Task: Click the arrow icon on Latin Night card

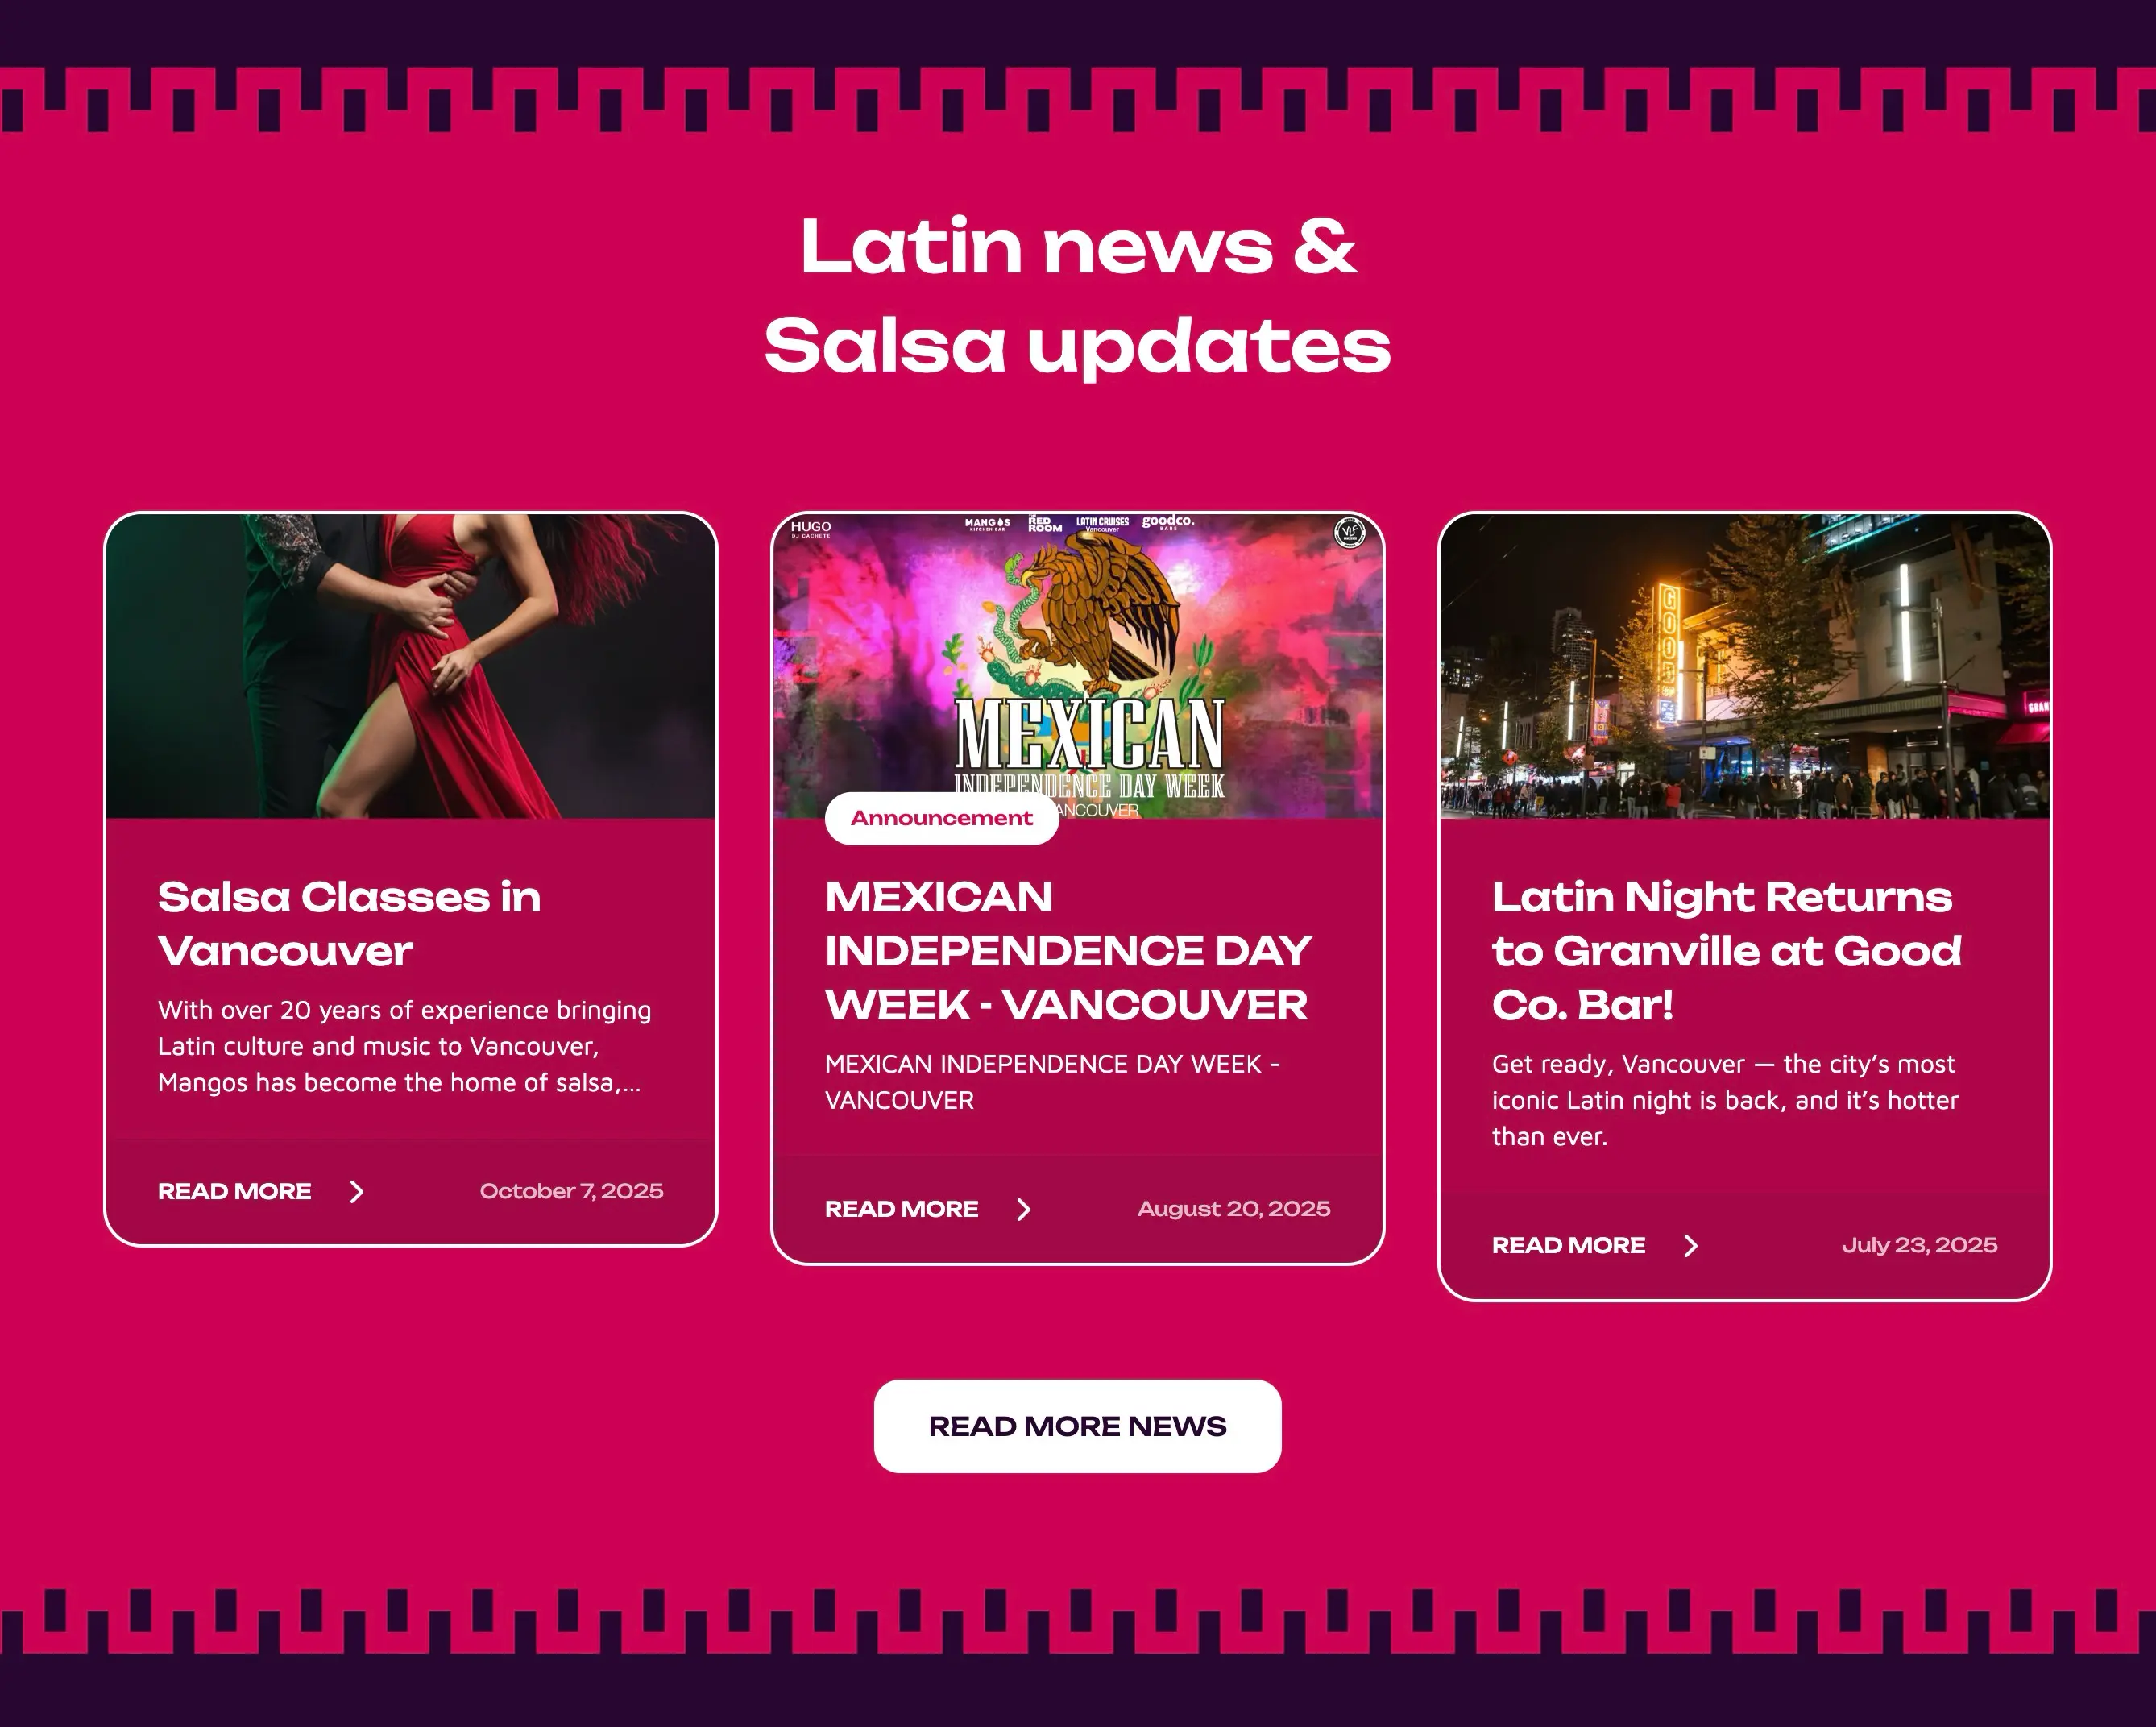Action: click(x=1691, y=1245)
